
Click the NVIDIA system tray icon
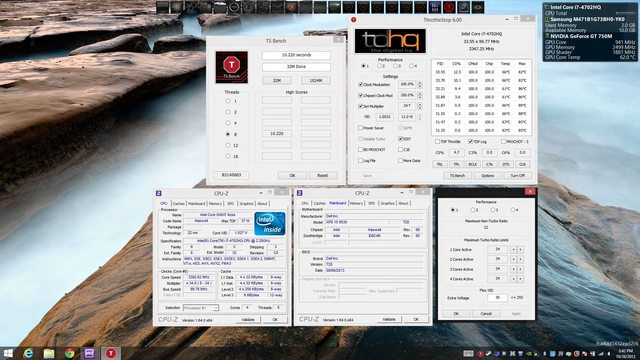528,353
